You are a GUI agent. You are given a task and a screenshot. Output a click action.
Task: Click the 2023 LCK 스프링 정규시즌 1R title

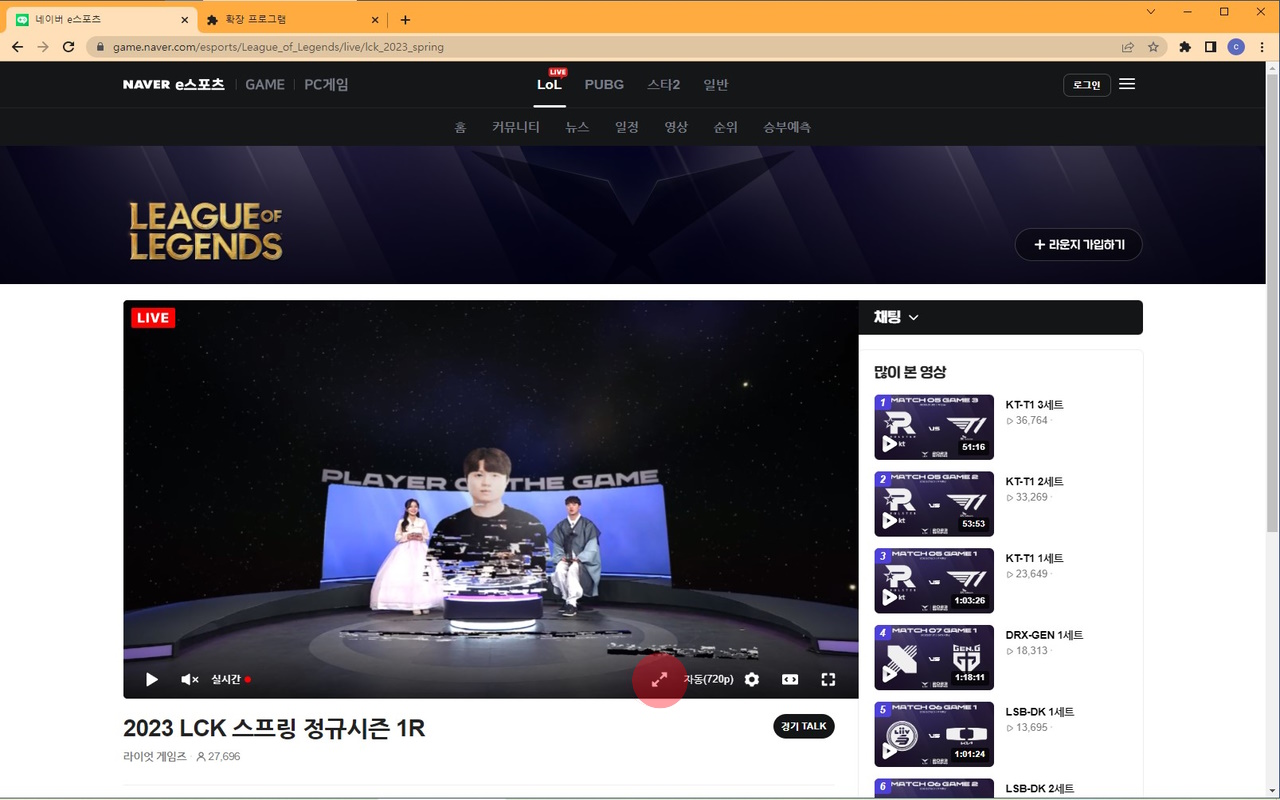pyautogui.click(x=274, y=728)
